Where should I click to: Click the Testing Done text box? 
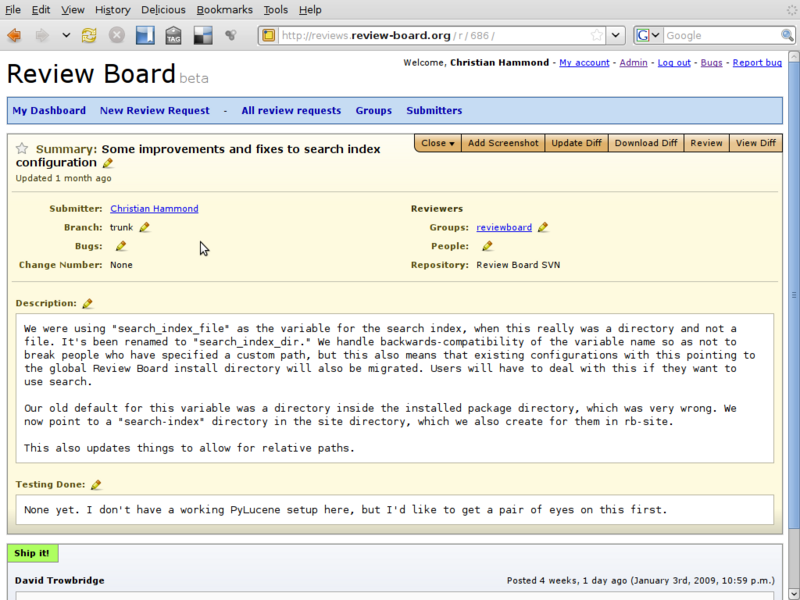point(394,509)
